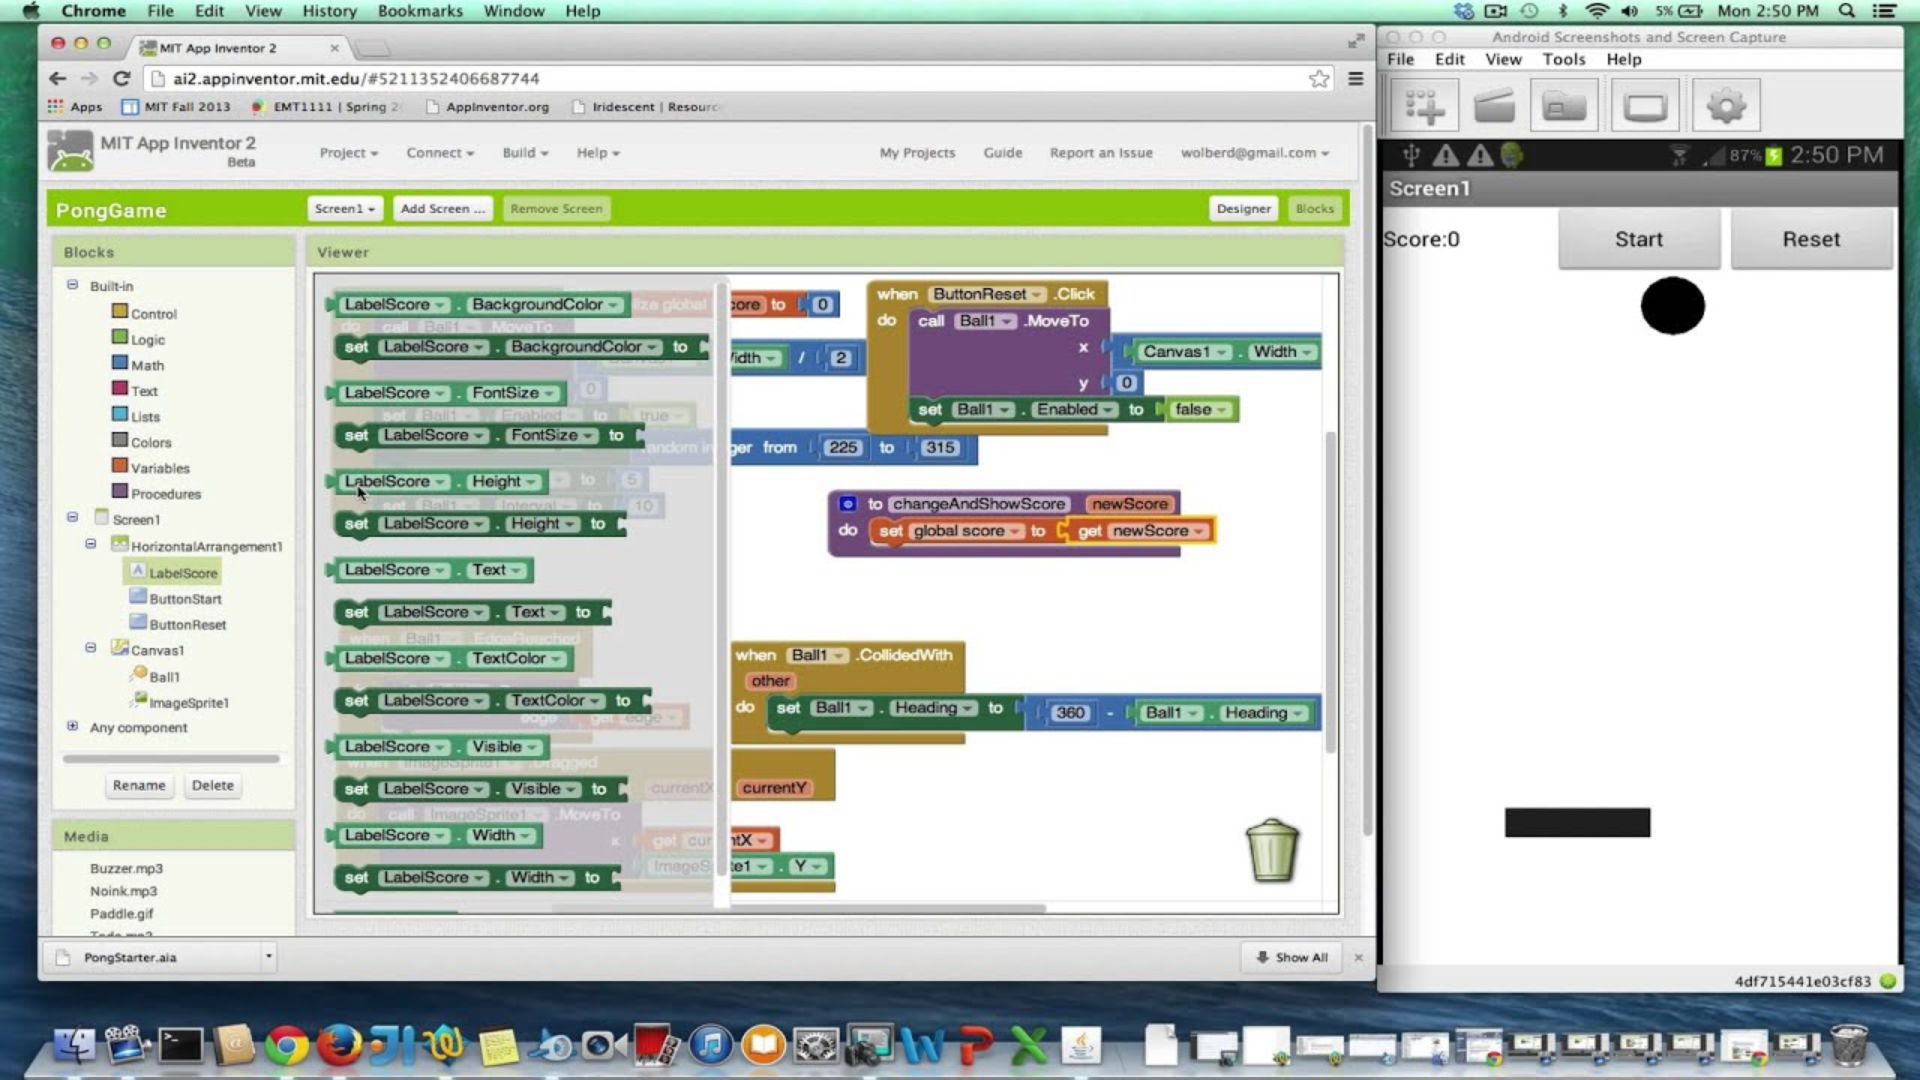Click the Chrome address bar URL

click(x=356, y=79)
